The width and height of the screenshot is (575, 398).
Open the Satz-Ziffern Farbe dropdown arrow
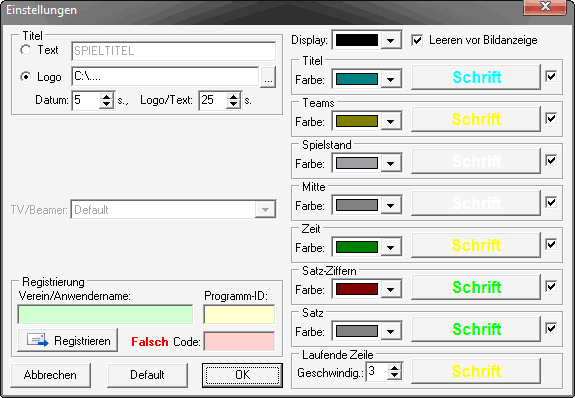point(391,289)
